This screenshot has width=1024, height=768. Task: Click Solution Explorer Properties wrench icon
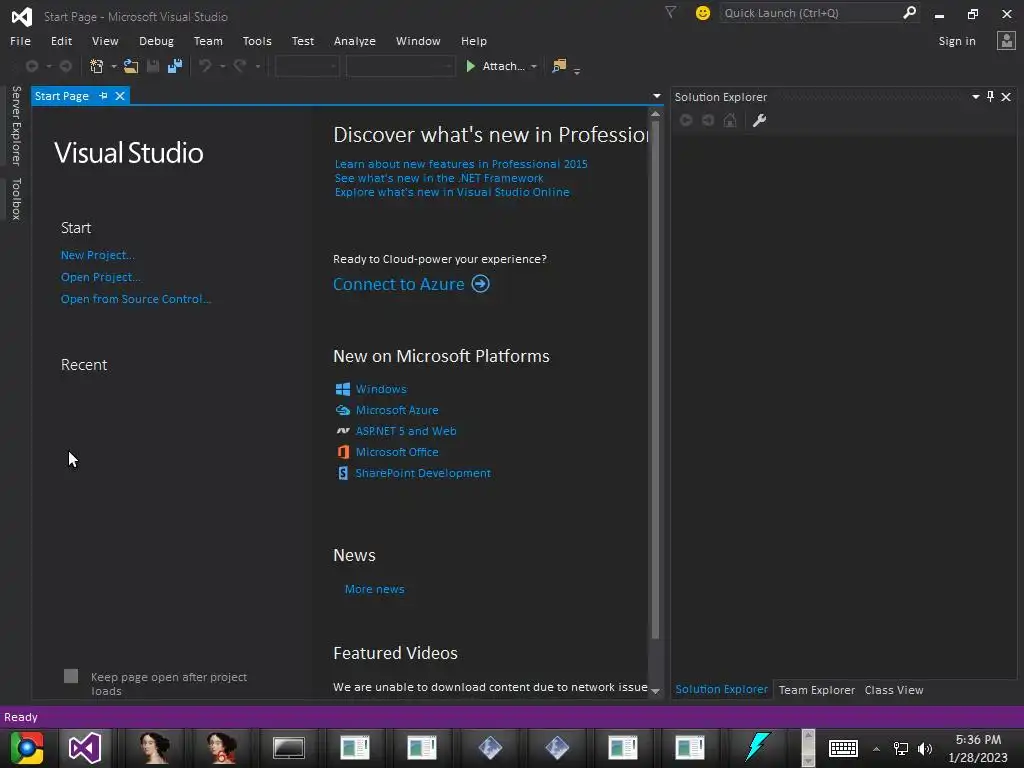760,120
